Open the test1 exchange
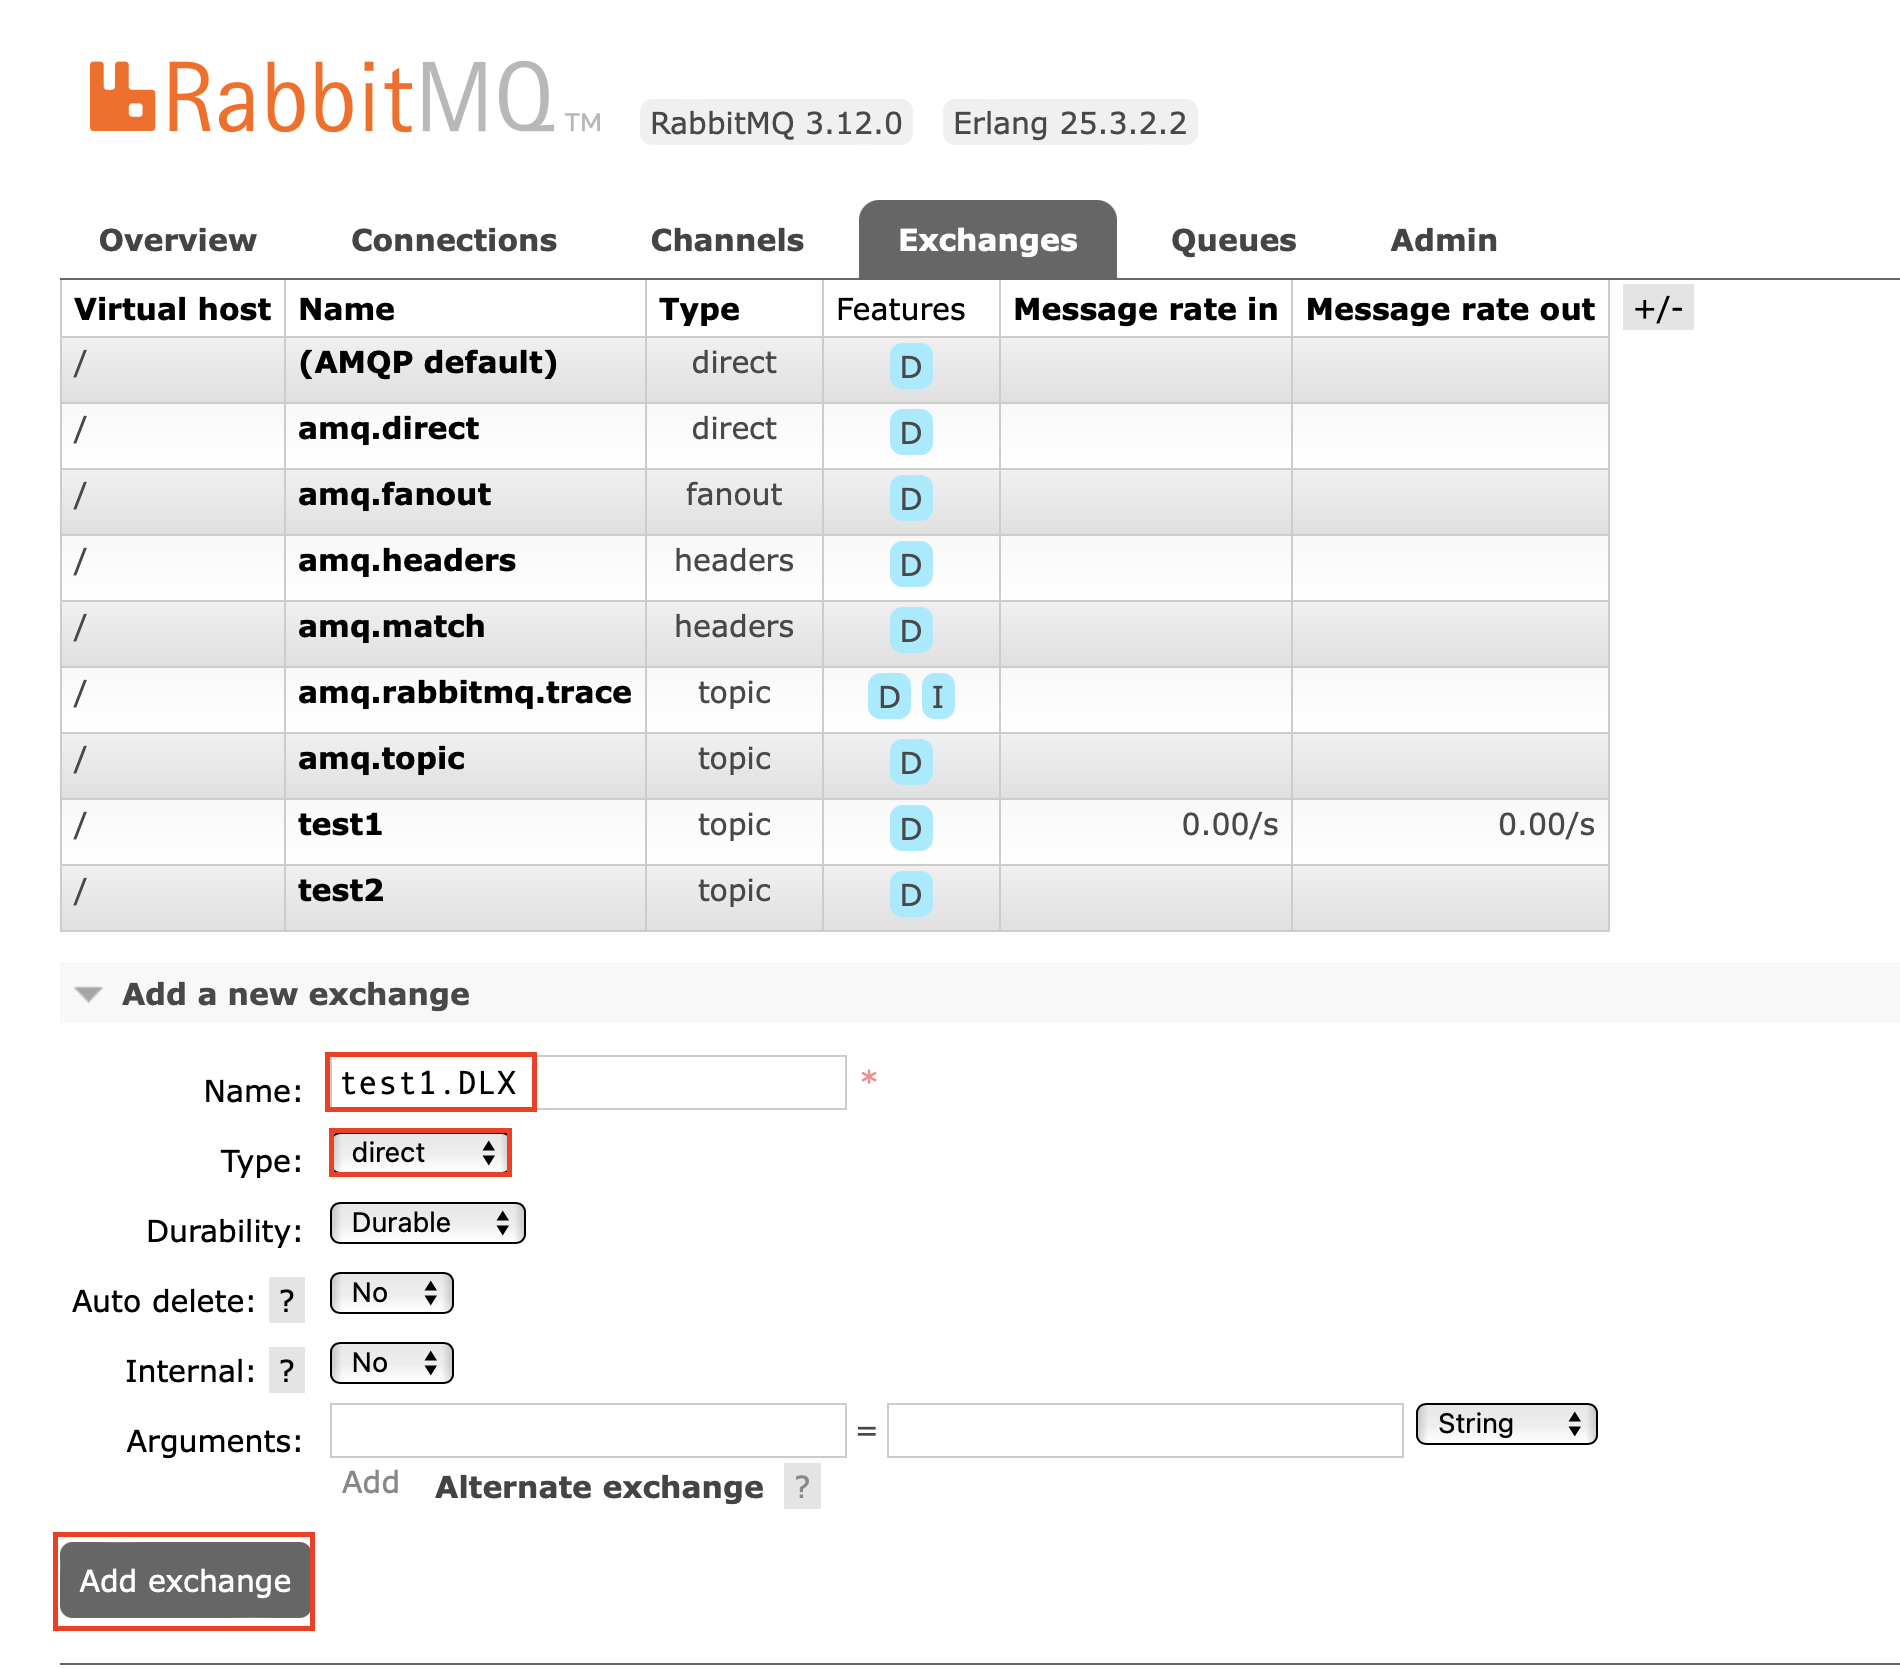1900x1668 pixels. tap(340, 824)
